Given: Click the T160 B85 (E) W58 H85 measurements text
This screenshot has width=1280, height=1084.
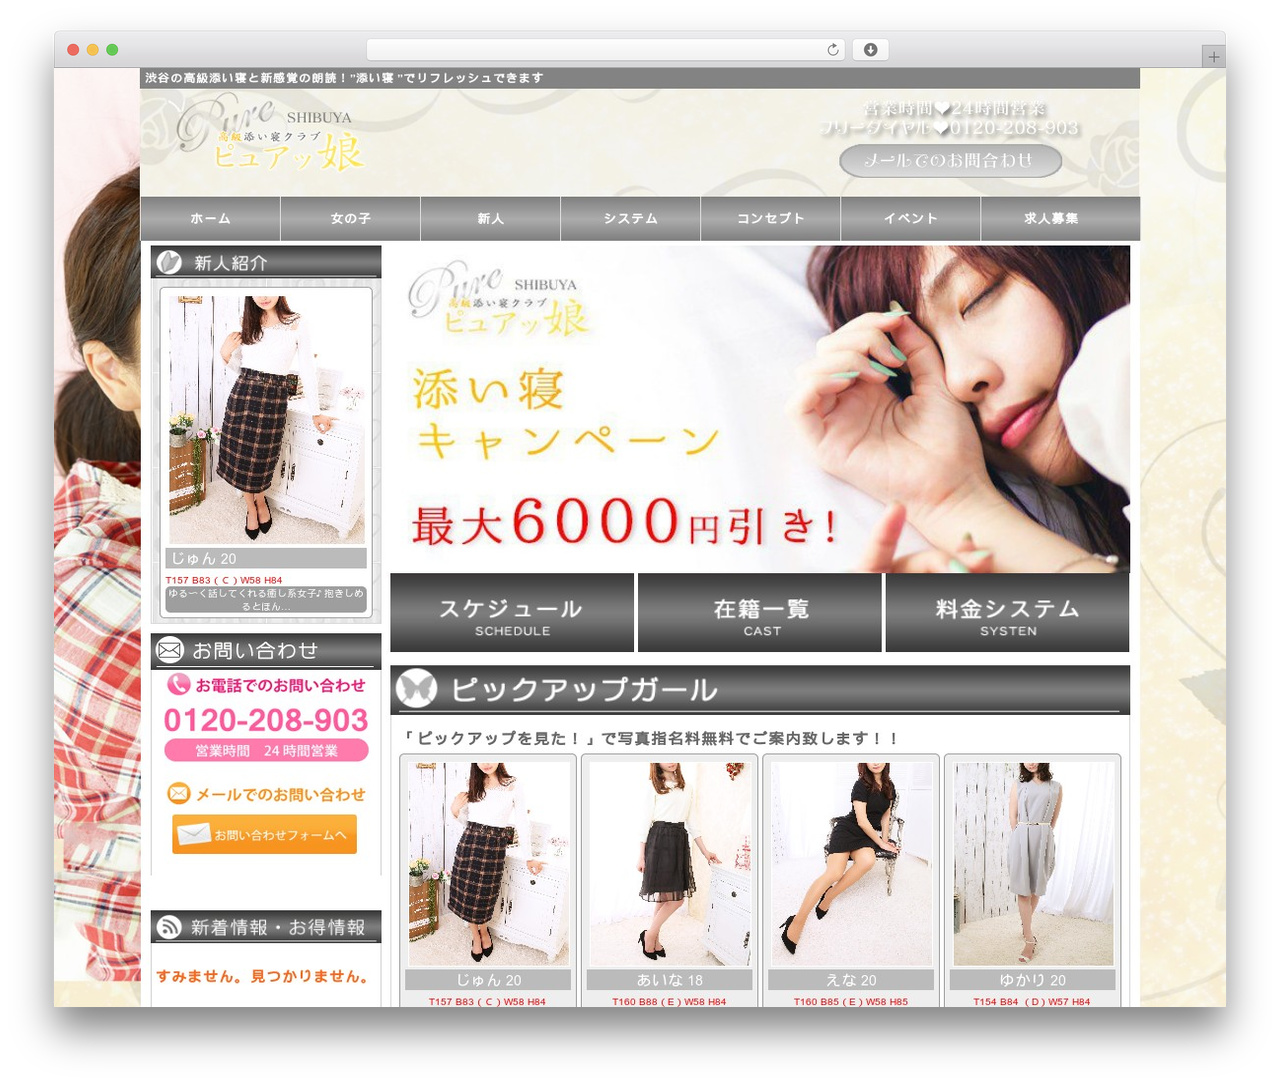Looking at the screenshot, I should [851, 1001].
